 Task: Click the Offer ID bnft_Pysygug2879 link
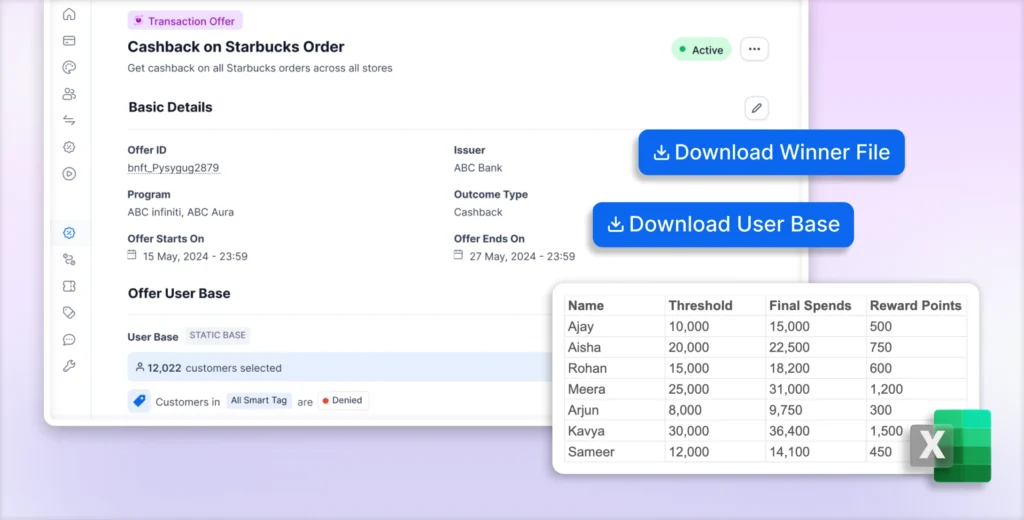pos(173,168)
